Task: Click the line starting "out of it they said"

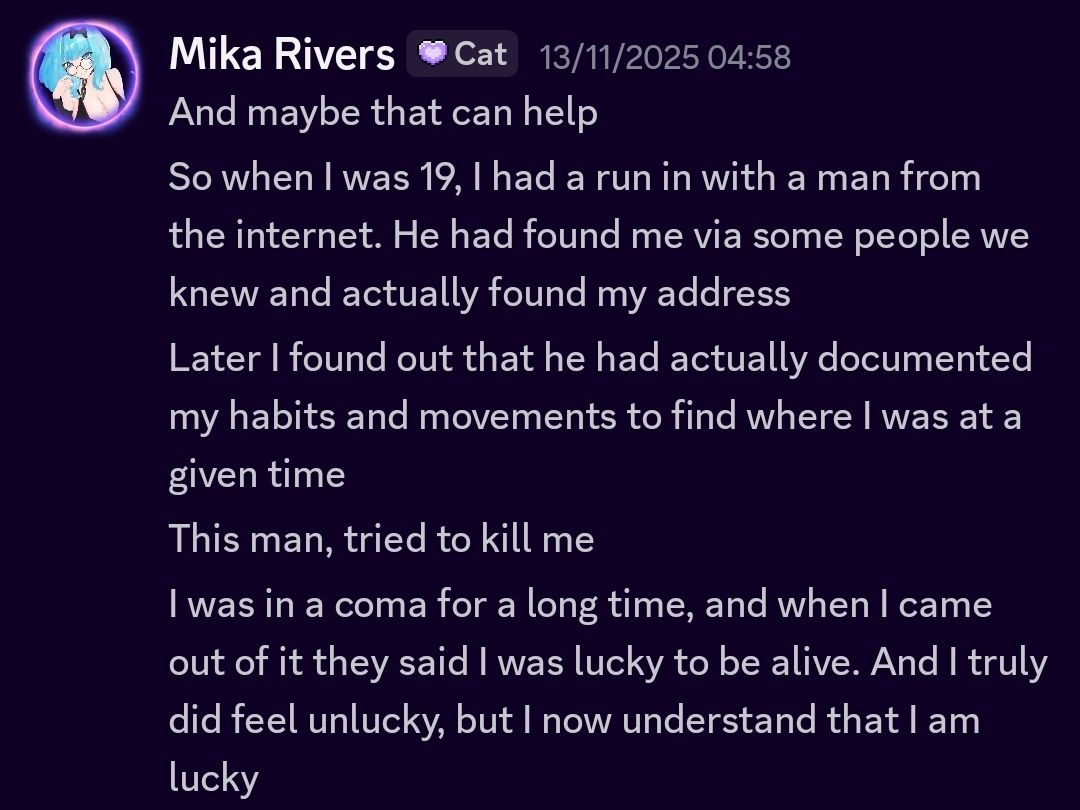Action: point(607,662)
